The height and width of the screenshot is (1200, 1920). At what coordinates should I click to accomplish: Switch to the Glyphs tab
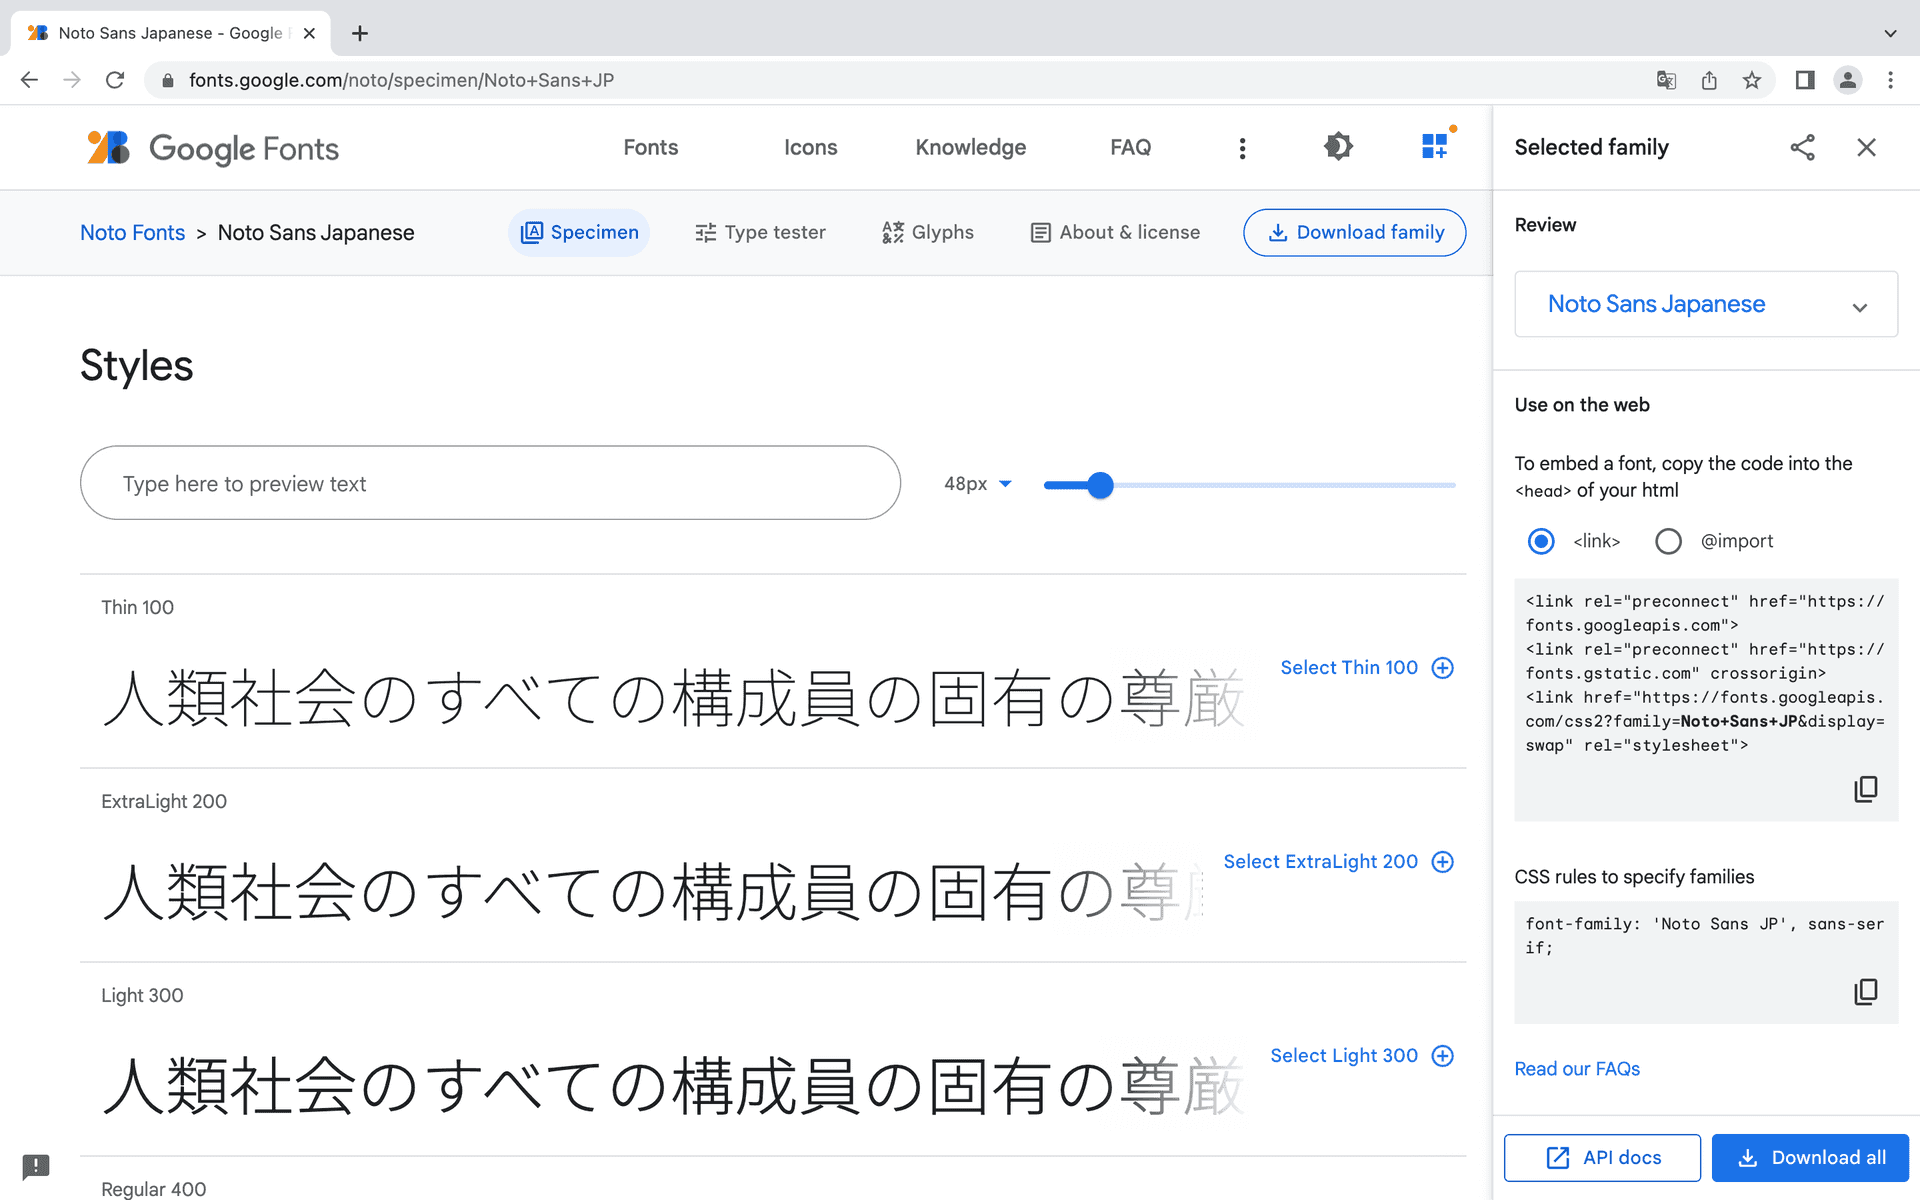click(928, 233)
